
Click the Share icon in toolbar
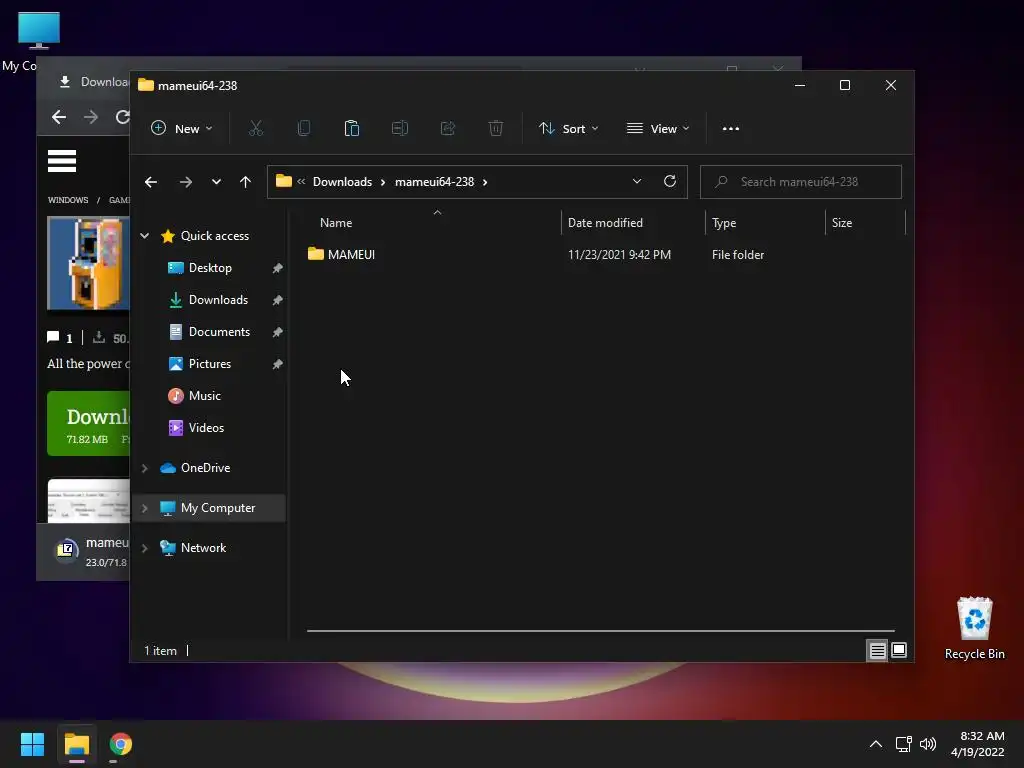tap(447, 129)
